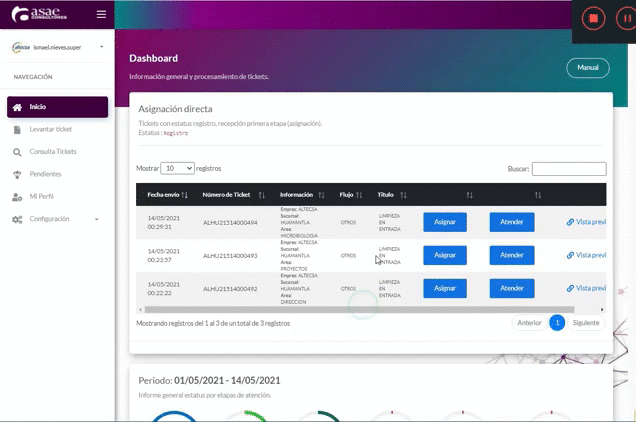Sort table by Número de Ticket
Screen dimensions: 636x422
pyautogui.click(x=261, y=195)
